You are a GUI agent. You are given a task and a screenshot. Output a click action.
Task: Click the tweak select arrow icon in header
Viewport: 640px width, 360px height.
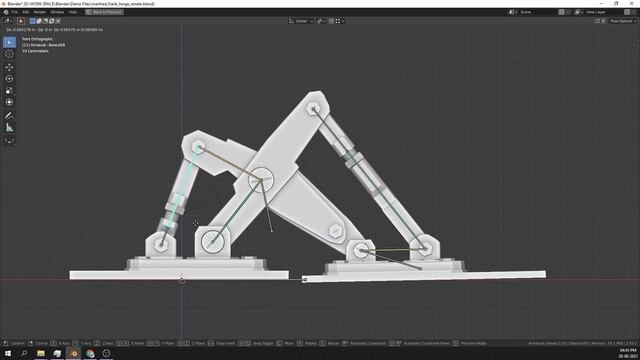[21, 21]
